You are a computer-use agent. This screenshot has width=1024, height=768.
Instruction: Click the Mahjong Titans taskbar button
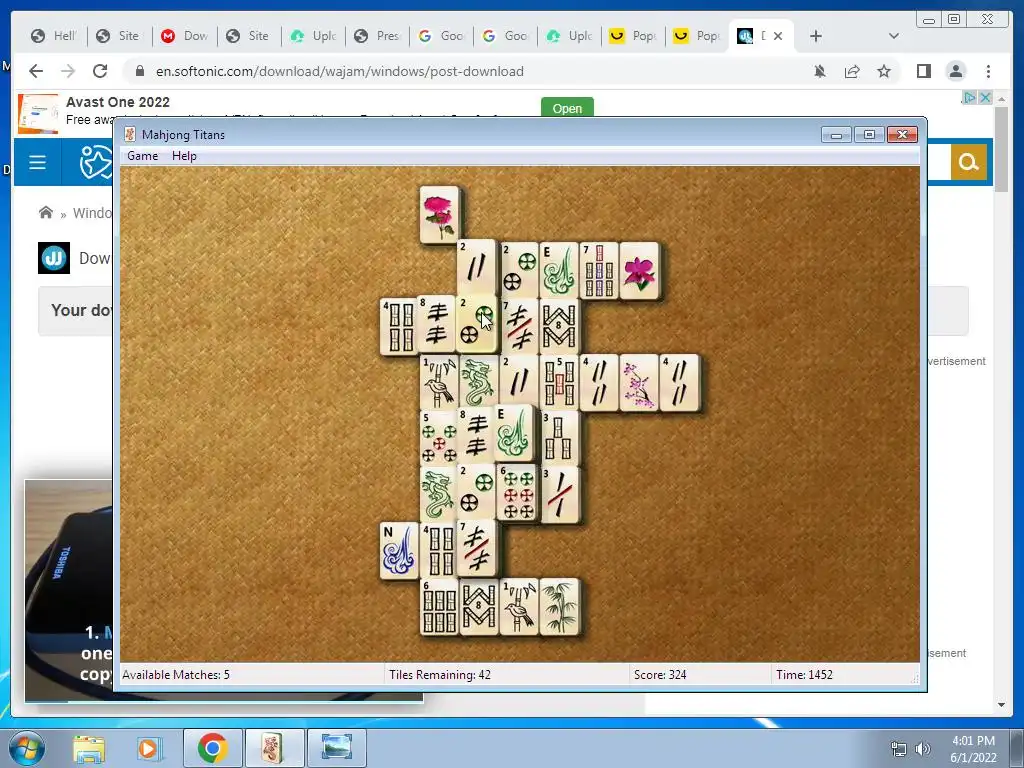coord(274,748)
